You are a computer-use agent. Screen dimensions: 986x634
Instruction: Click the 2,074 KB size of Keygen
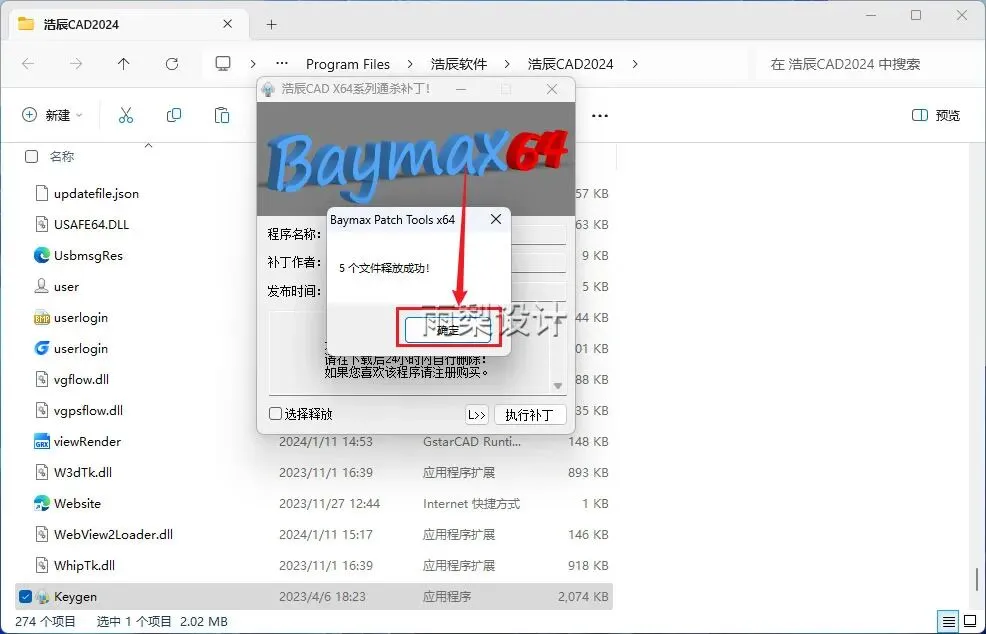(583, 596)
